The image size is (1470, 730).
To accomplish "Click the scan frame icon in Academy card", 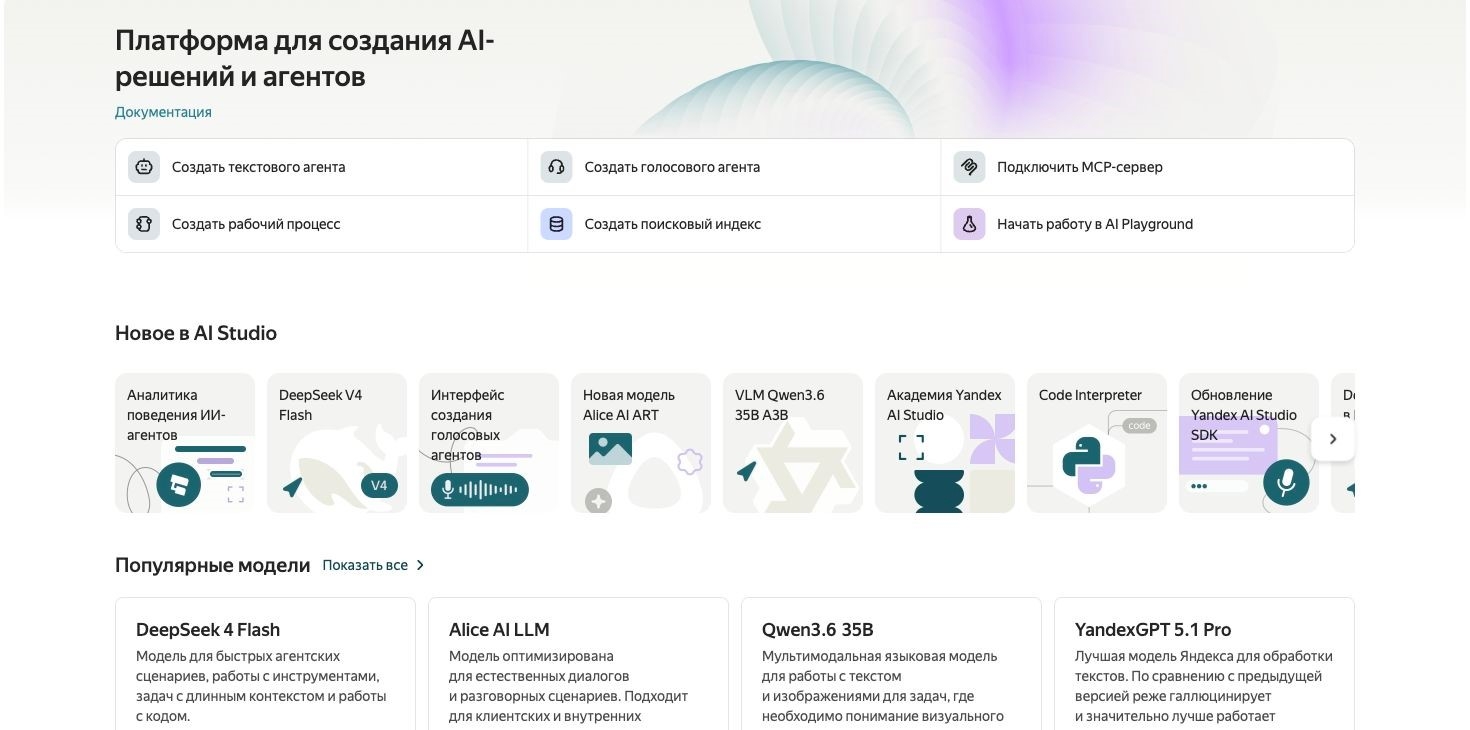I will click(911, 447).
